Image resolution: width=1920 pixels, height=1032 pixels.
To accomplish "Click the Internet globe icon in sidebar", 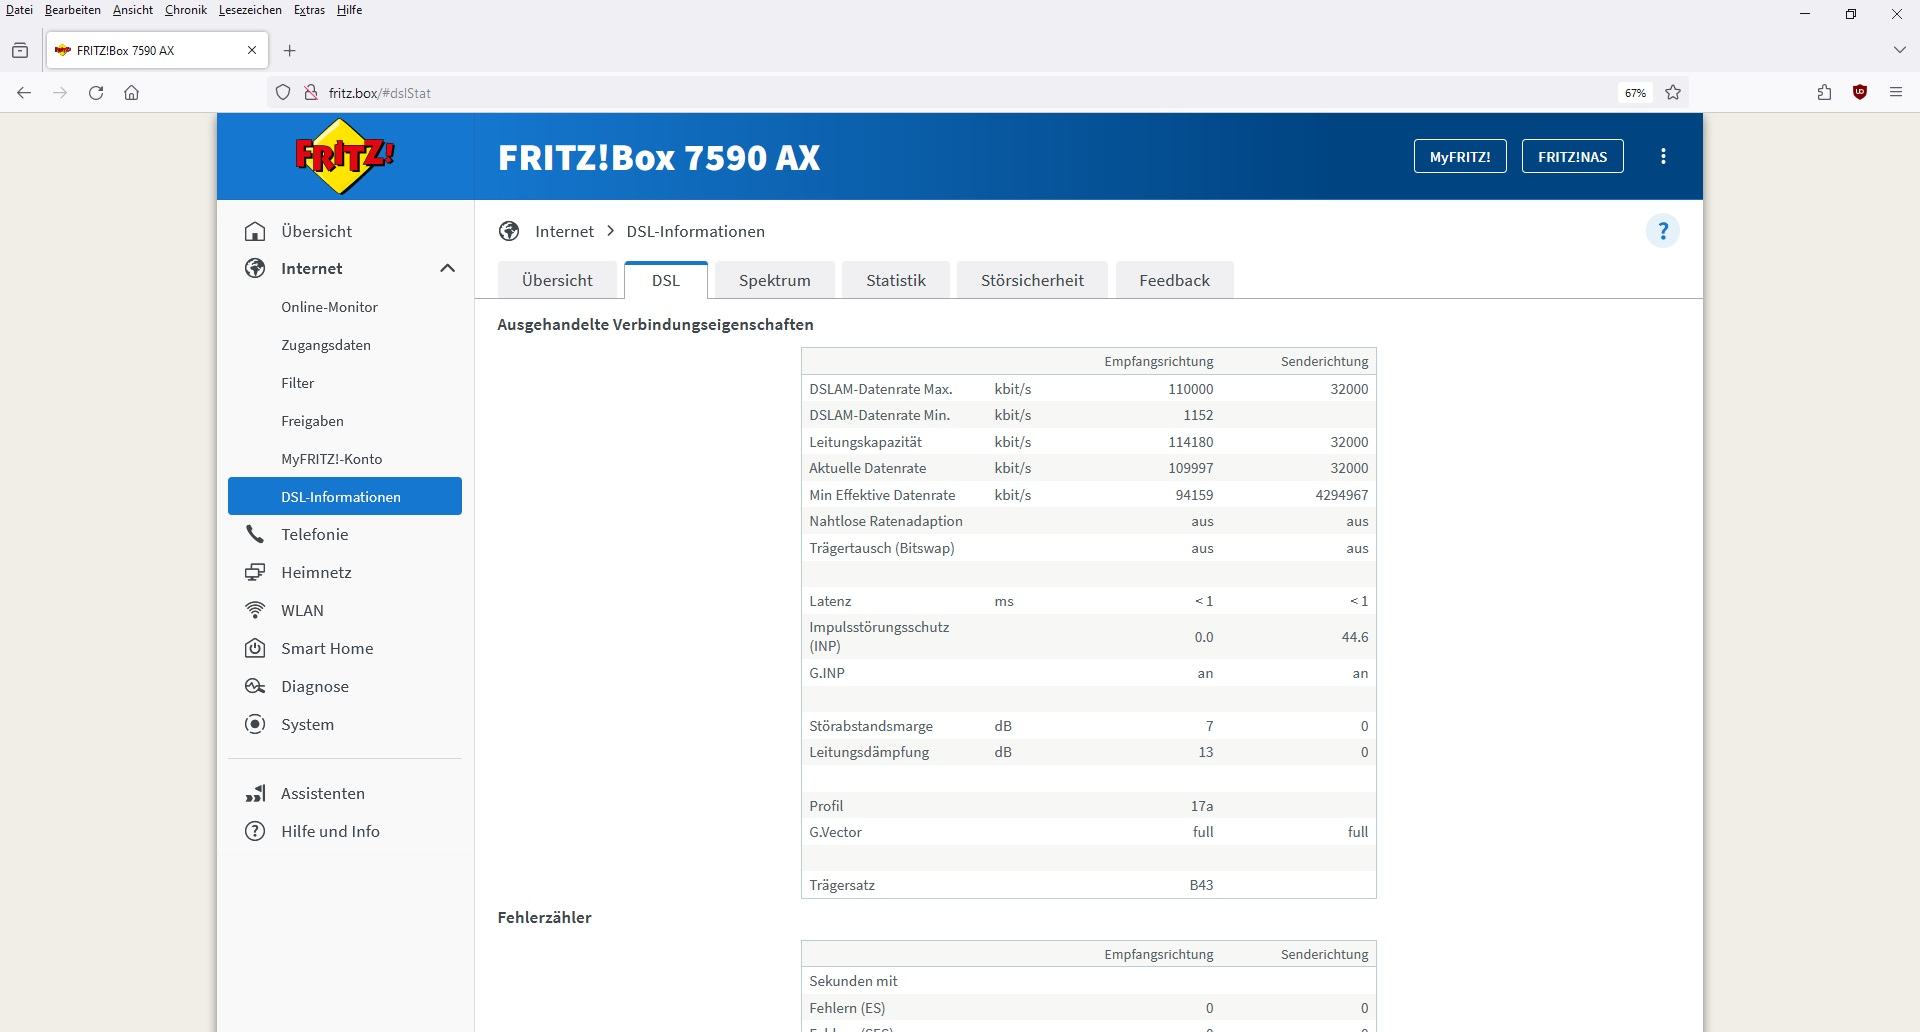I will click(255, 268).
